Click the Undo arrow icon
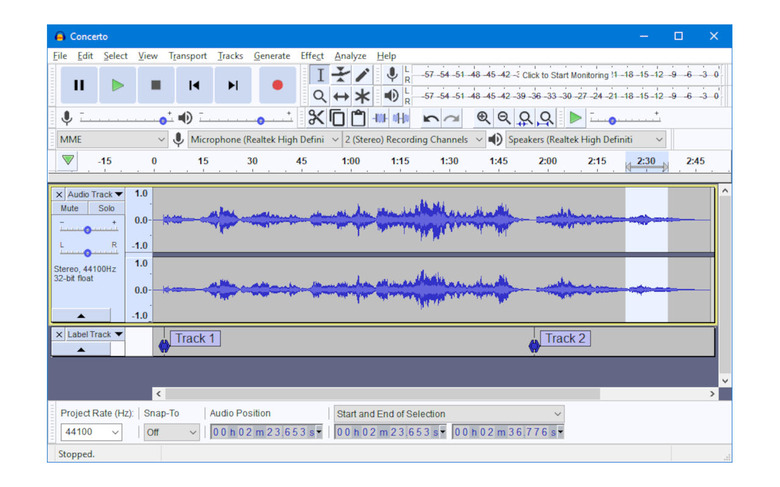This screenshot has width=780, height=487. click(x=431, y=118)
